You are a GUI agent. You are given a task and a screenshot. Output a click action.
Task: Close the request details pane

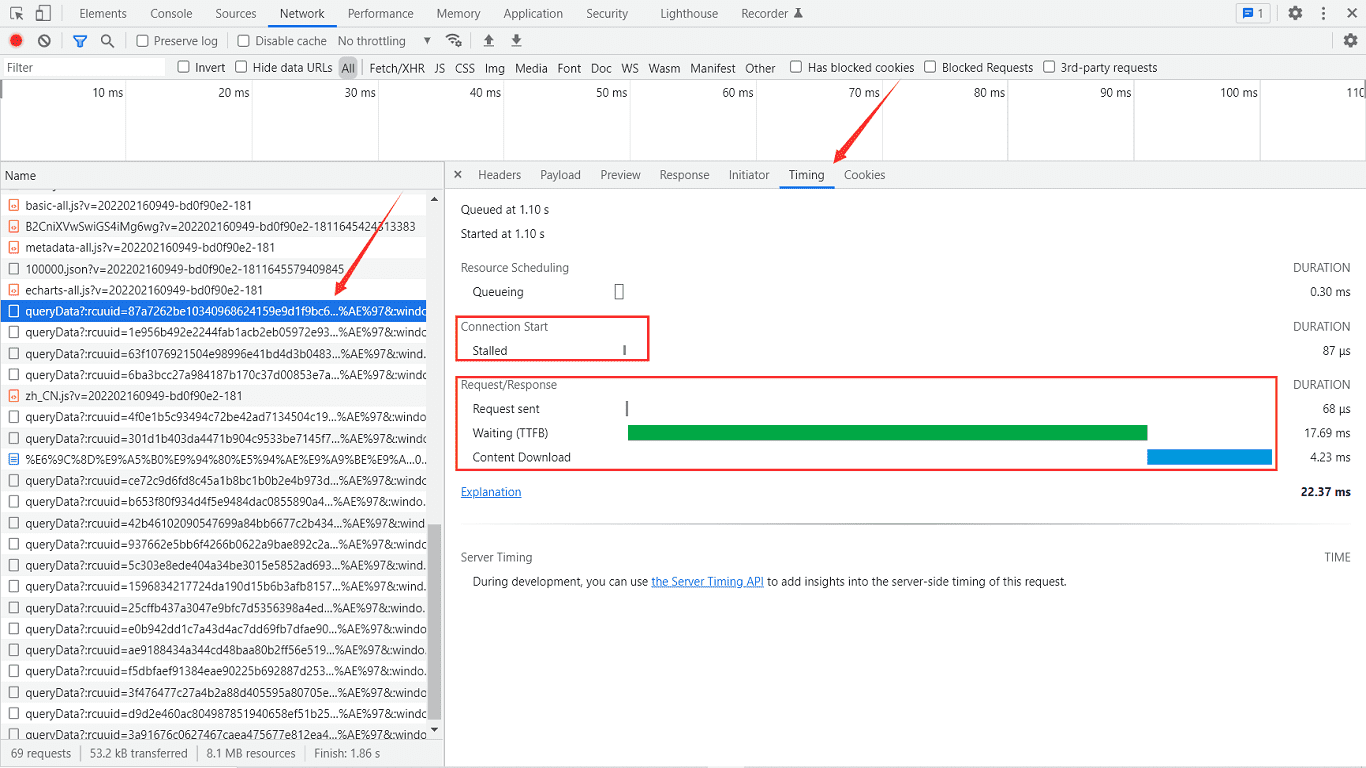[458, 175]
